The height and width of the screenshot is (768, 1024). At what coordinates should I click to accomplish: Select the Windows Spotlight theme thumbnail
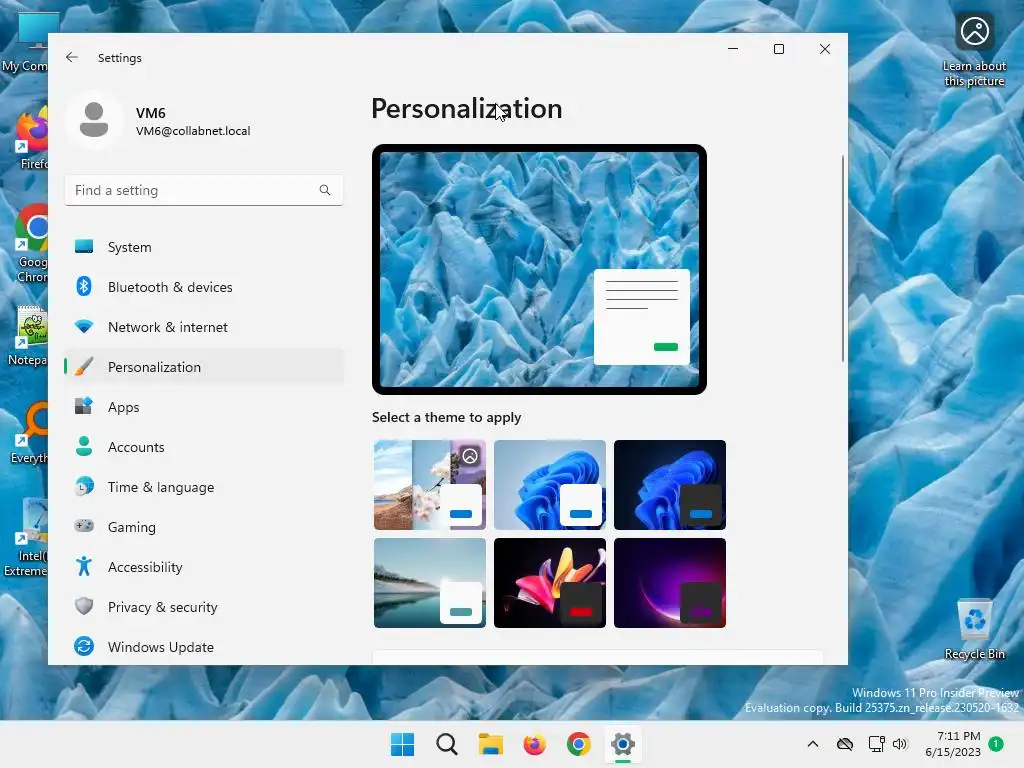430,485
